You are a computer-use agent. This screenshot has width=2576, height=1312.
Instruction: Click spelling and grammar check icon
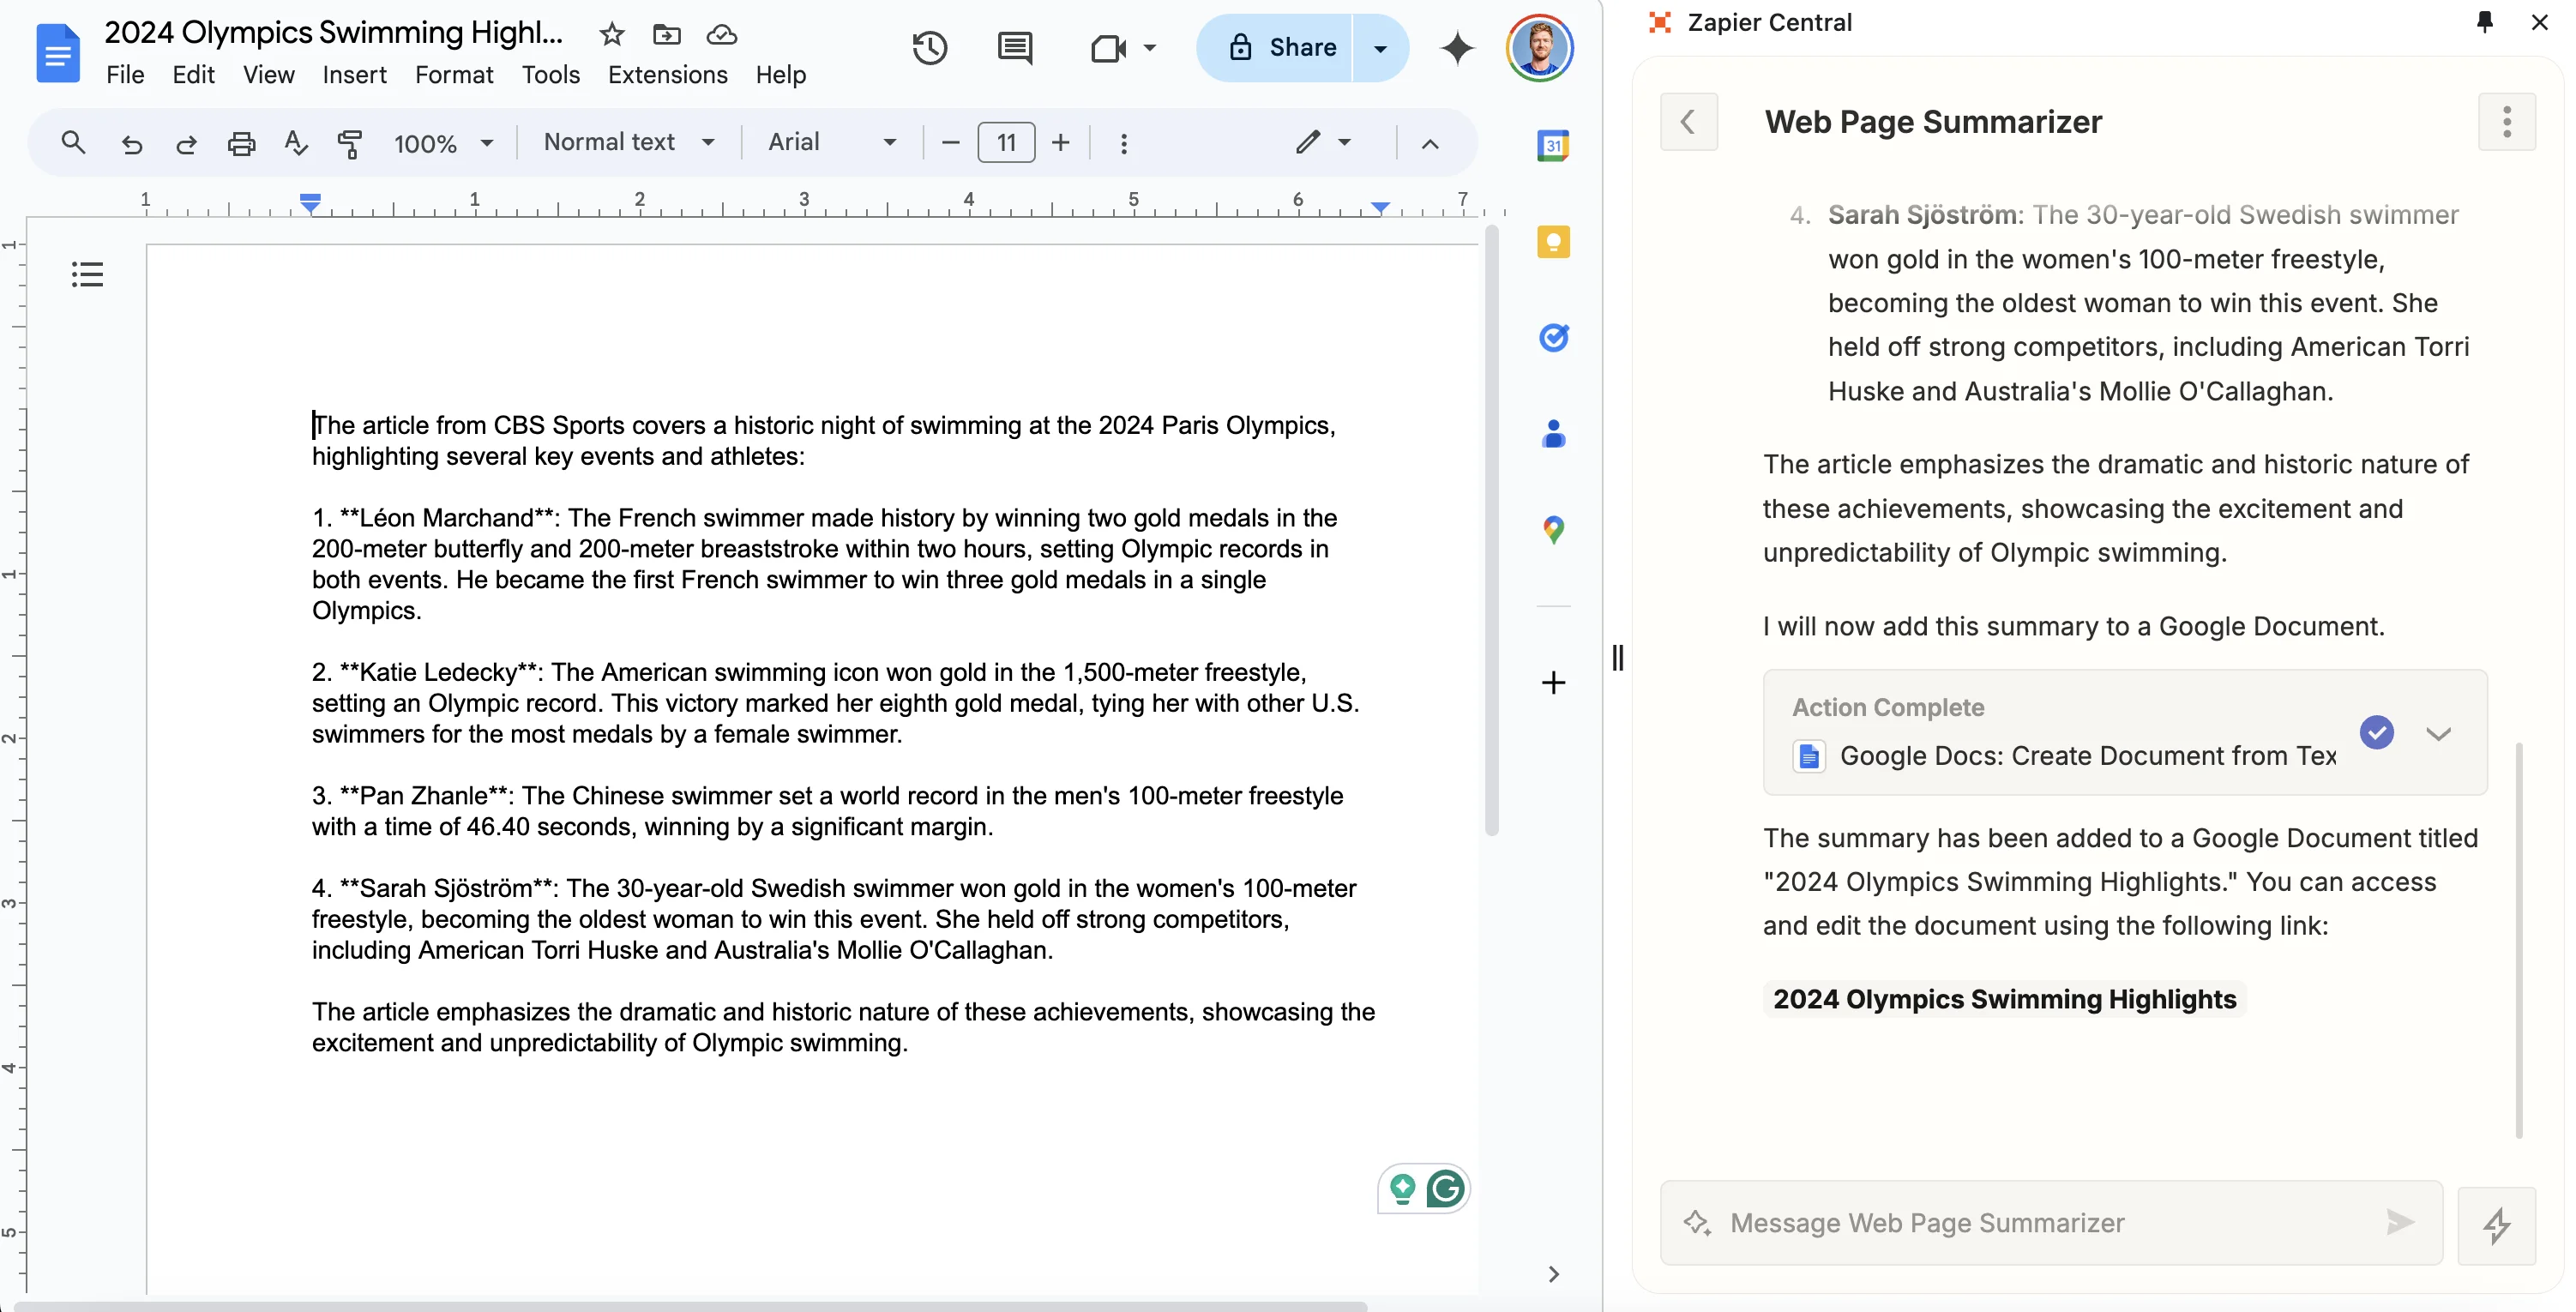point(295,143)
